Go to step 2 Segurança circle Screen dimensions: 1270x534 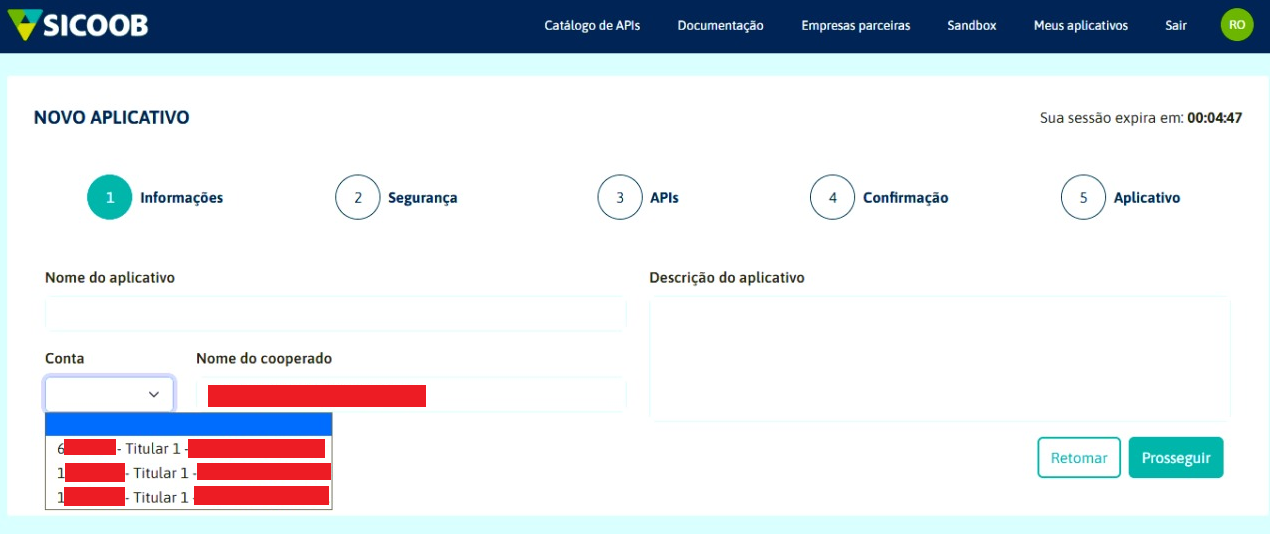point(358,198)
